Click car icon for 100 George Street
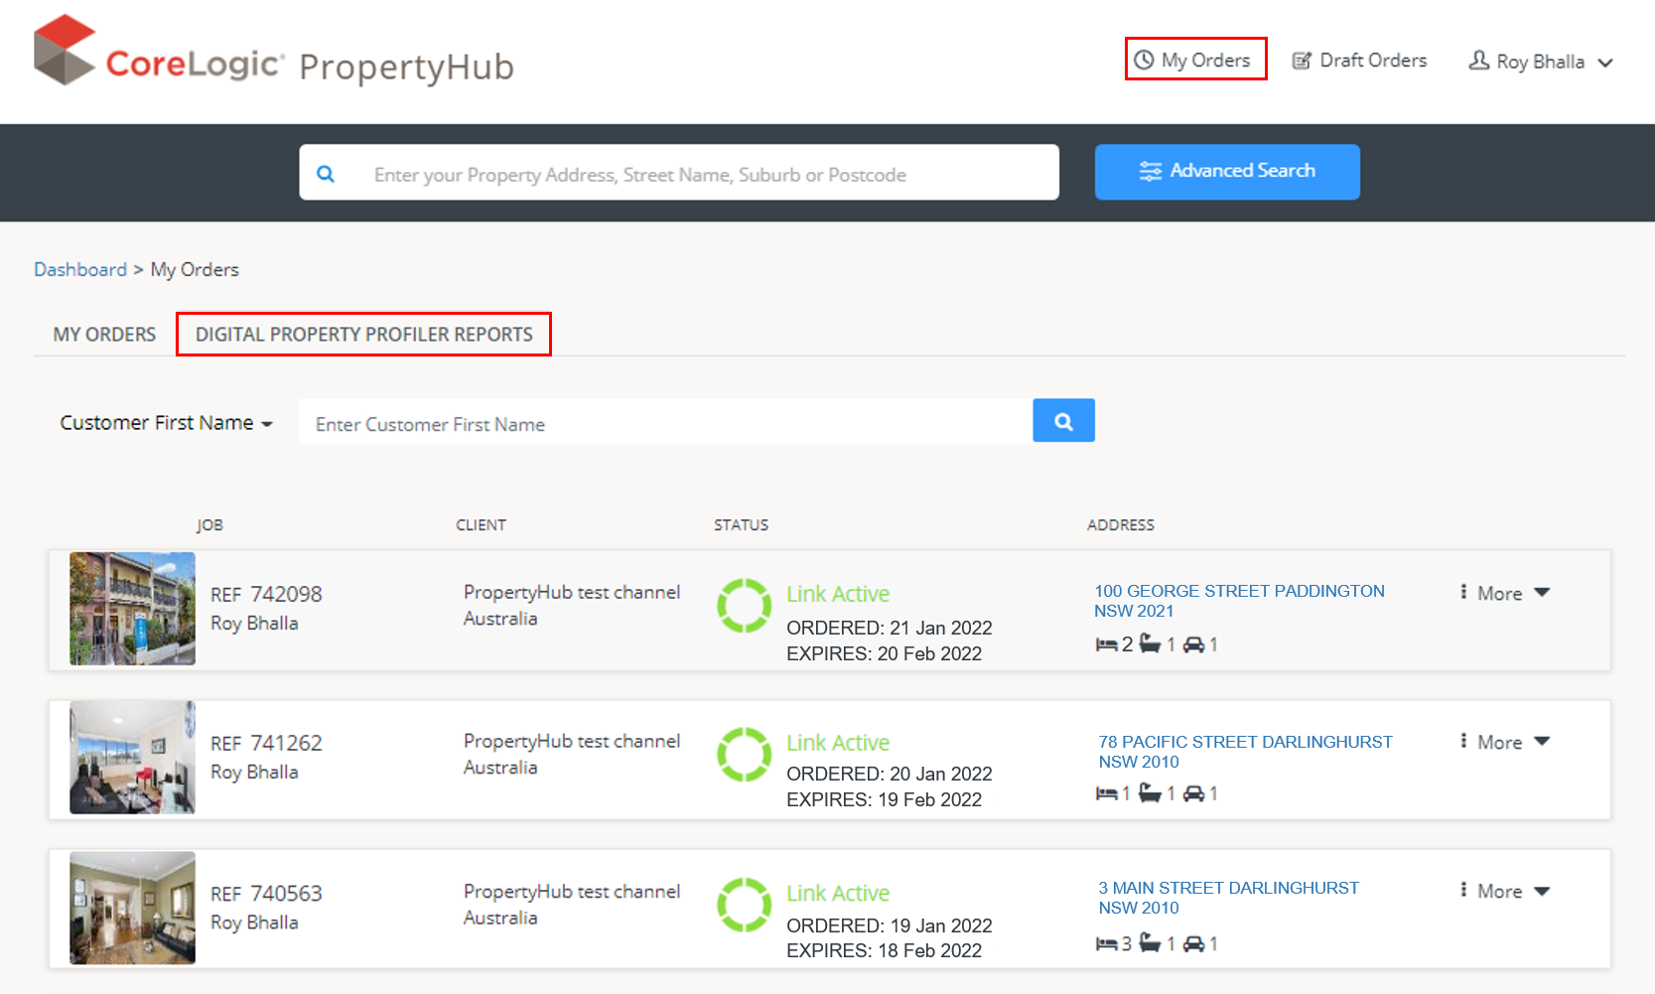 [x=1194, y=645]
